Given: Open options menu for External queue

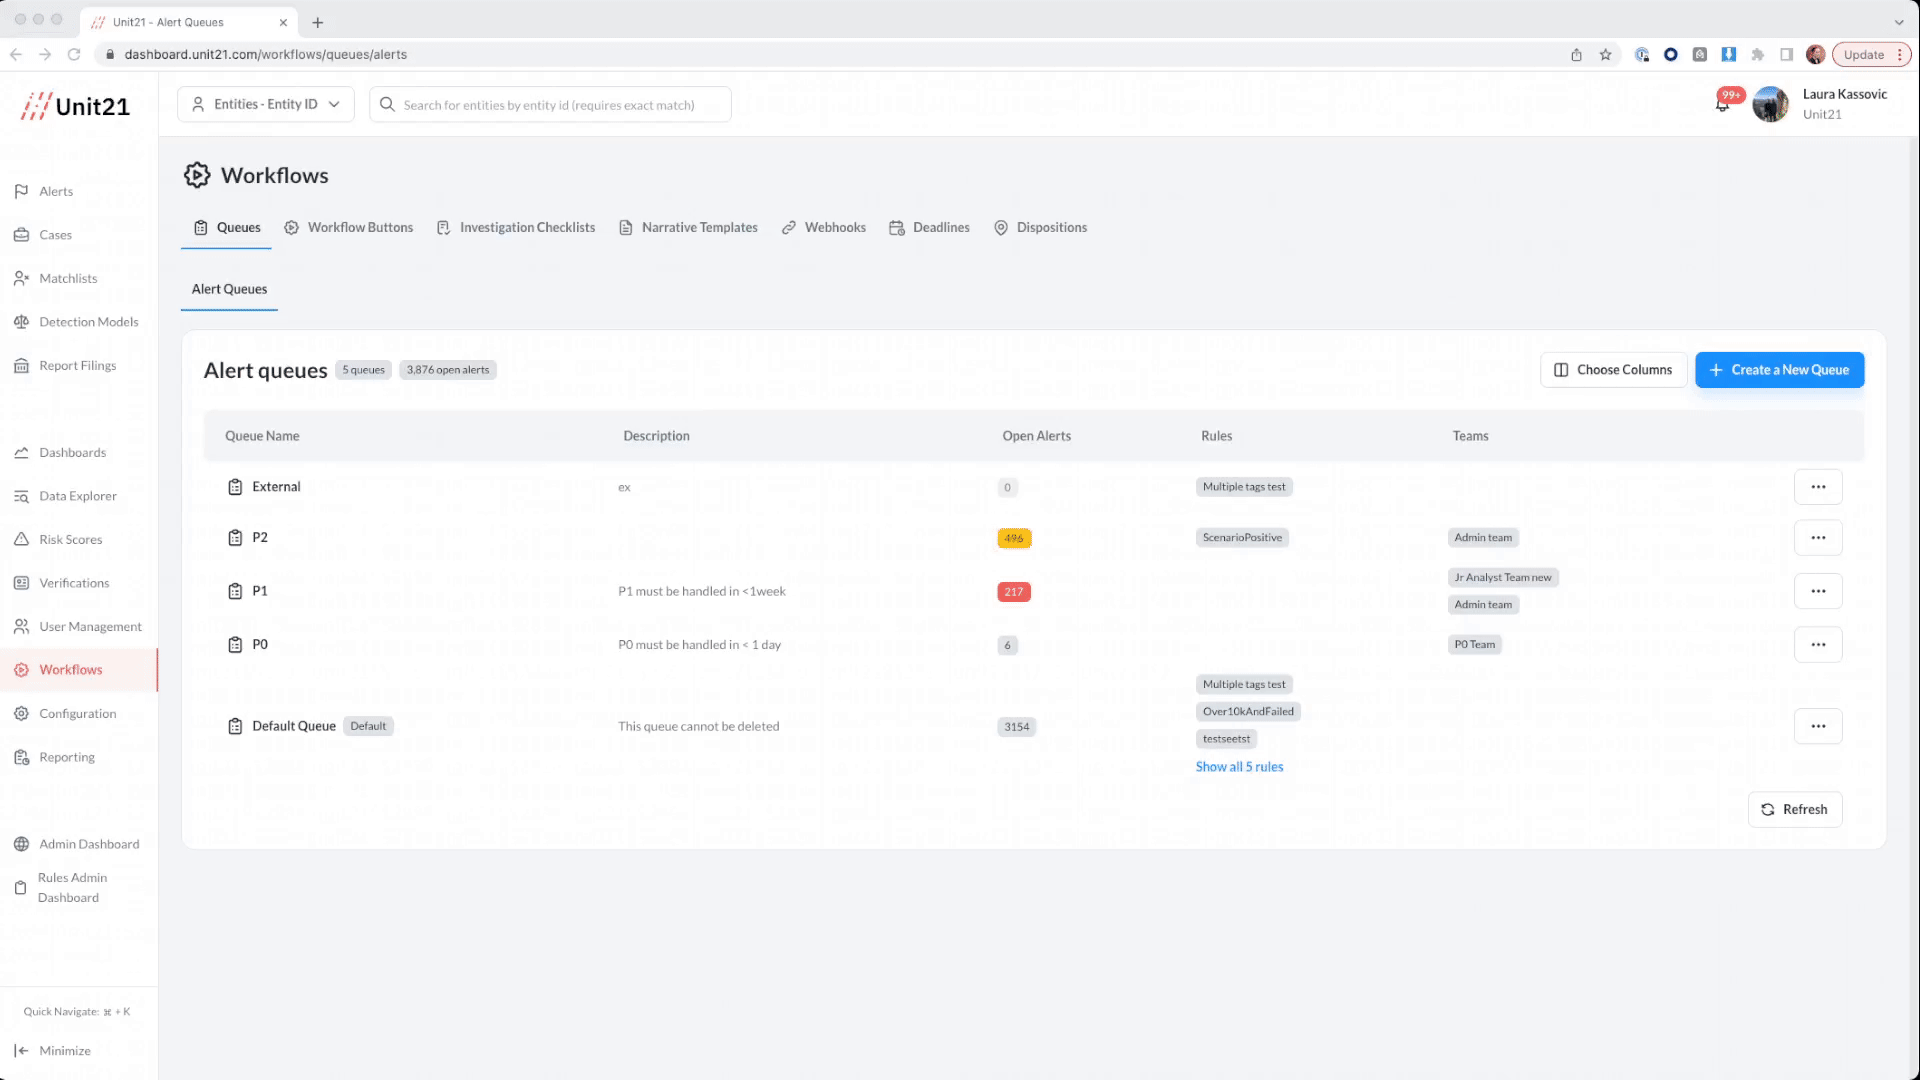Looking at the screenshot, I should pos(1818,487).
